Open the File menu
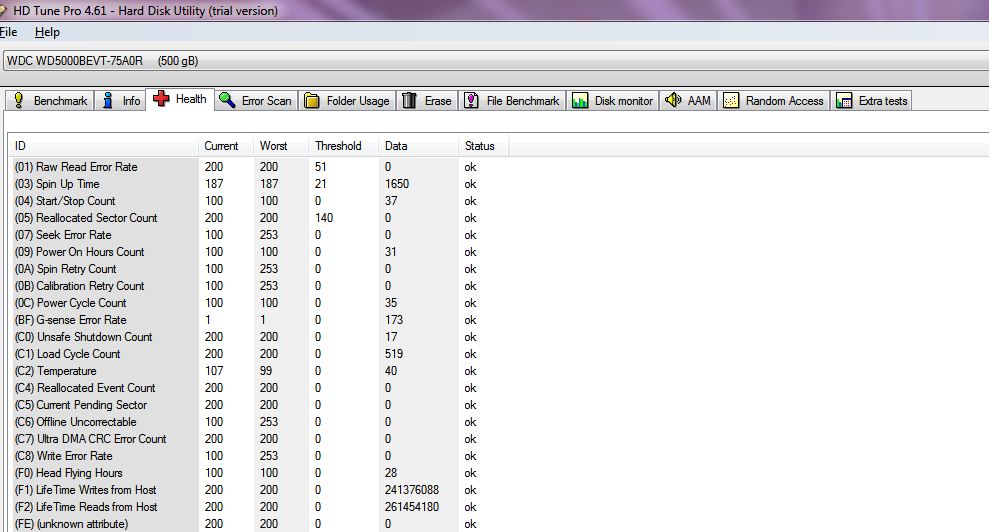 coord(9,32)
